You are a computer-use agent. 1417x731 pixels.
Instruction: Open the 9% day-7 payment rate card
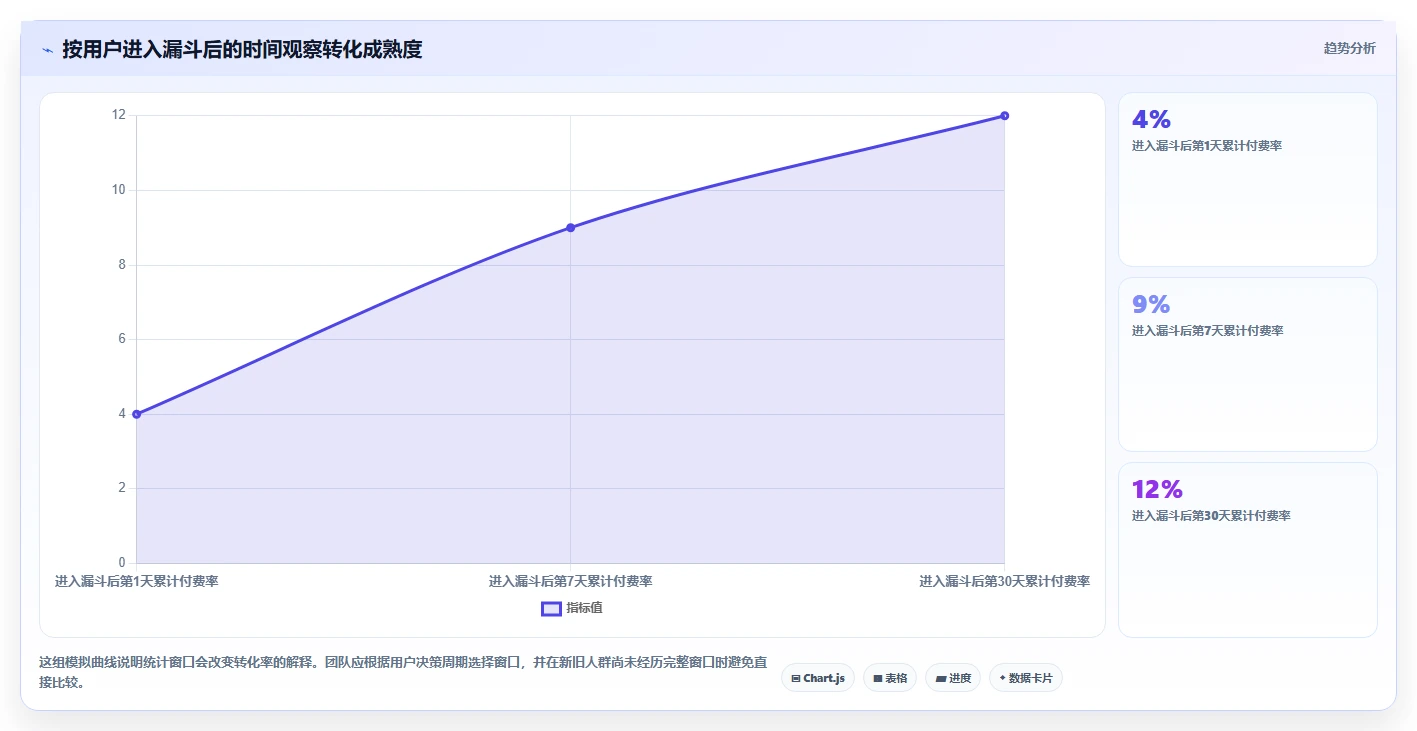click(1248, 365)
